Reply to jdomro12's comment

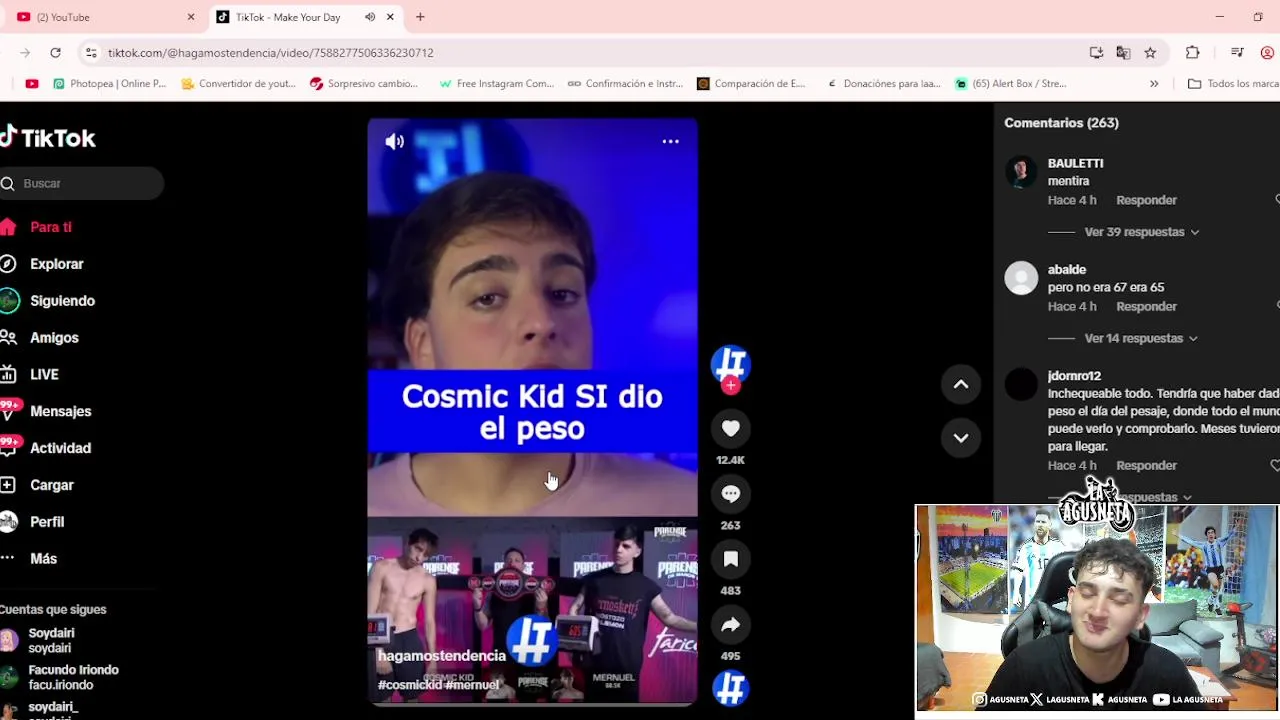[1146, 465]
